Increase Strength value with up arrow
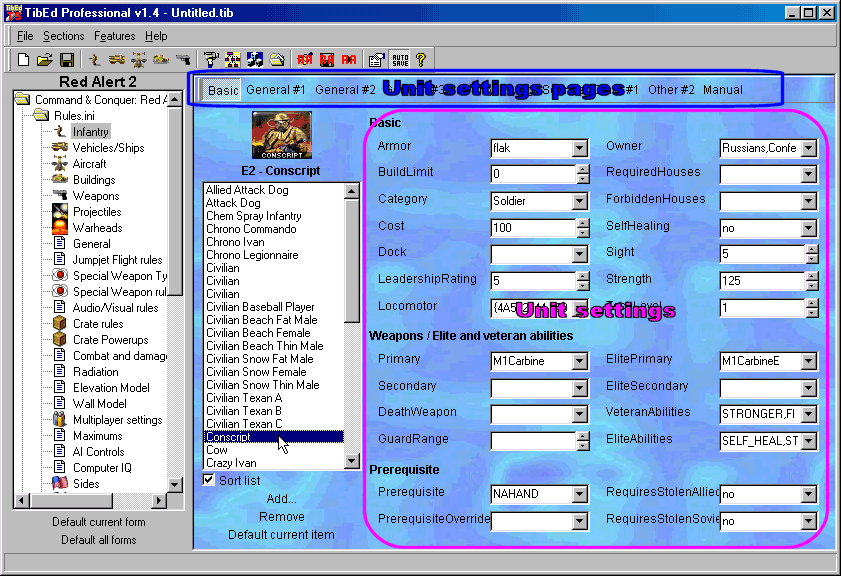This screenshot has height=576, width=841. click(x=812, y=276)
